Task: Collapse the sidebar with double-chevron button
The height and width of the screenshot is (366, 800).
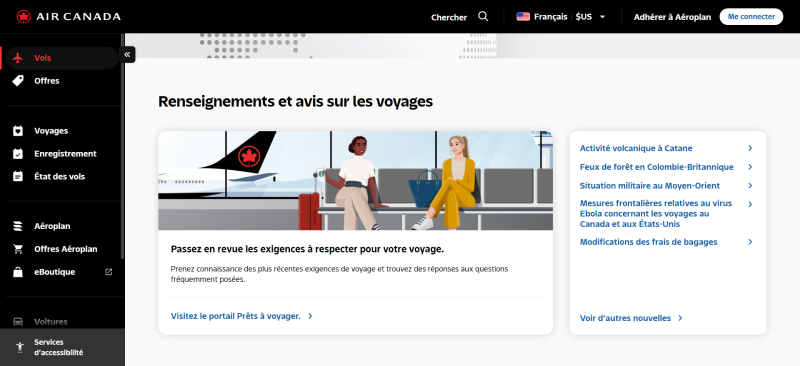Action: coord(127,54)
